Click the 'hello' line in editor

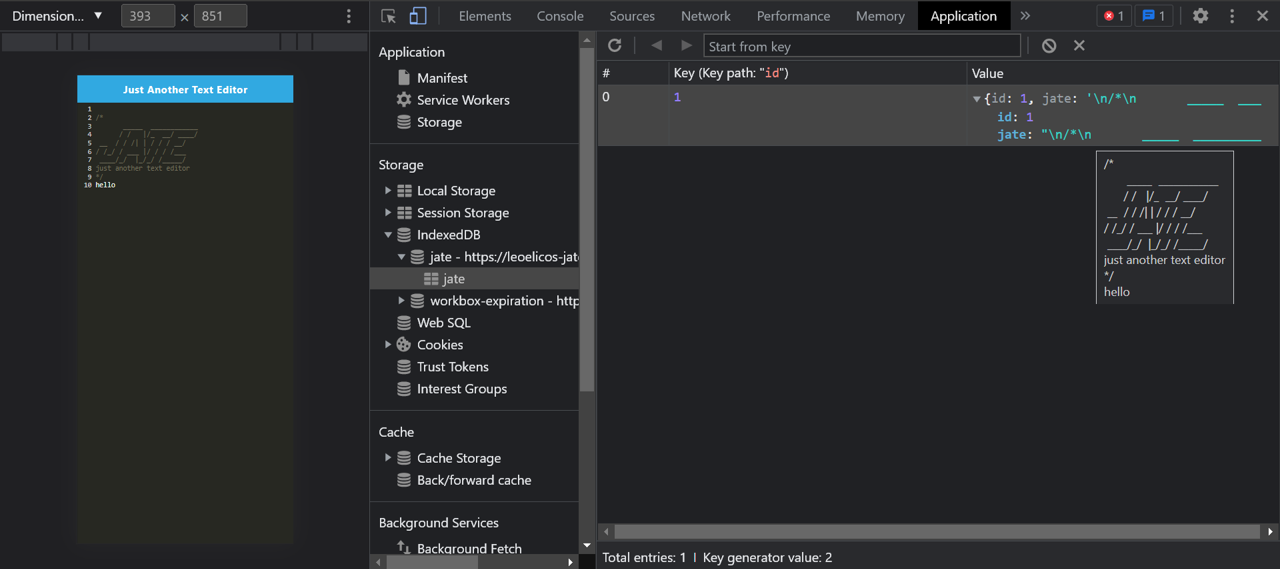click(x=105, y=185)
